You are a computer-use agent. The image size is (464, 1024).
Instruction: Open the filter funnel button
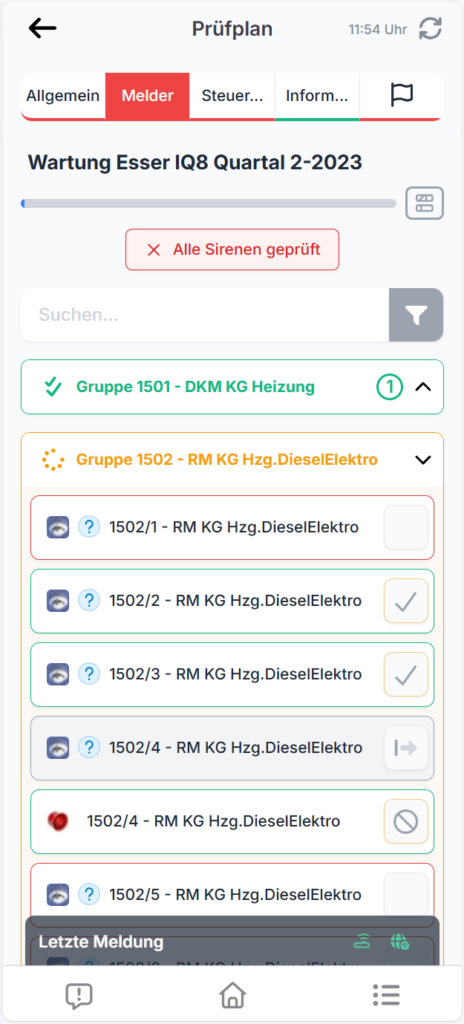pyautogui.click(x=416, y=315)
